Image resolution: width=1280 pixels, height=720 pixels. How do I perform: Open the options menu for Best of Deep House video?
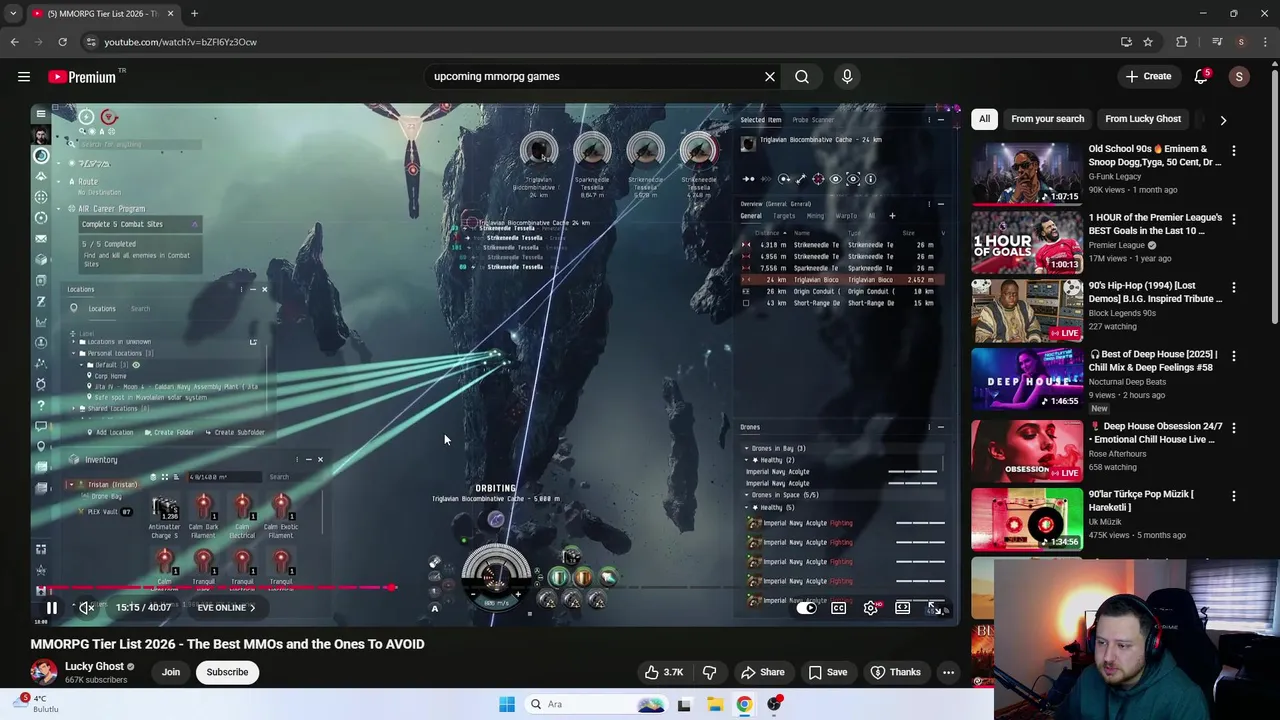point(1233,356)
